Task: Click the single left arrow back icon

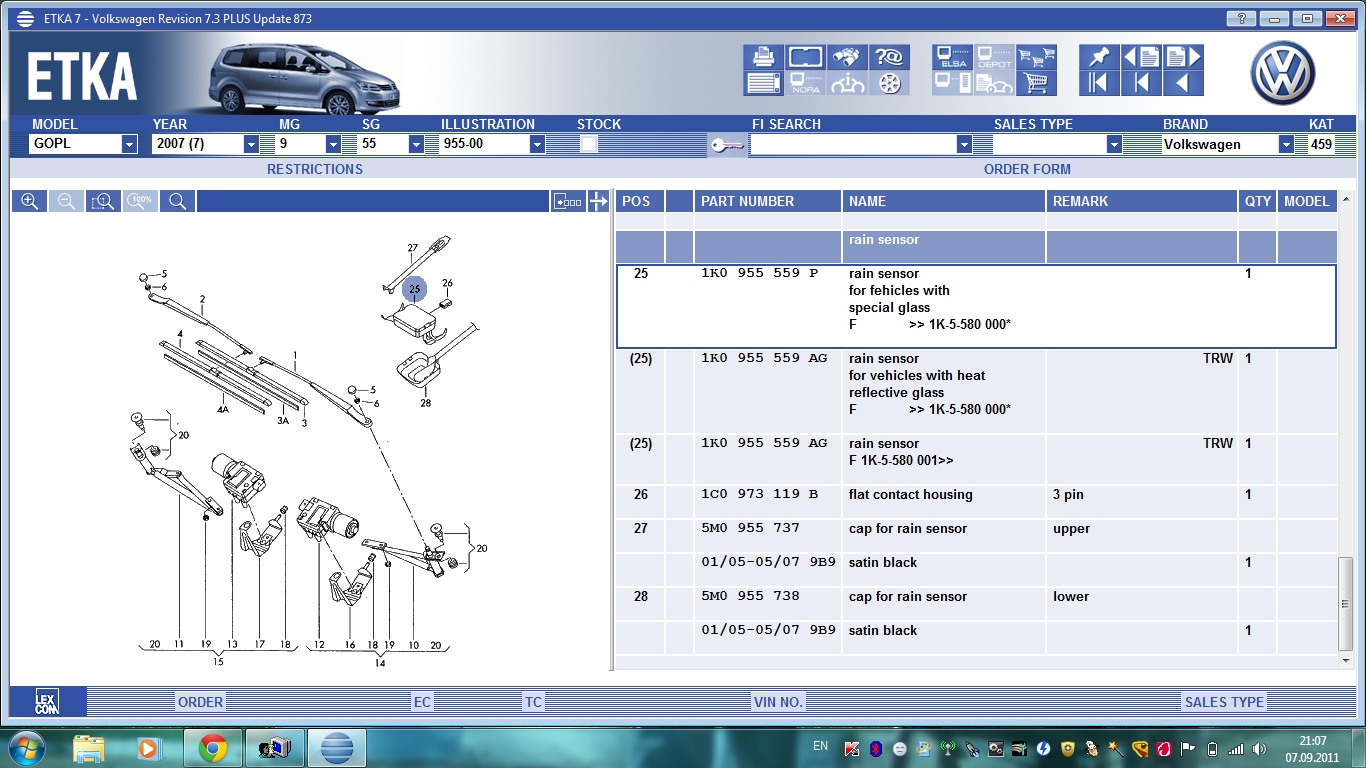Action: coord(1183,83)
